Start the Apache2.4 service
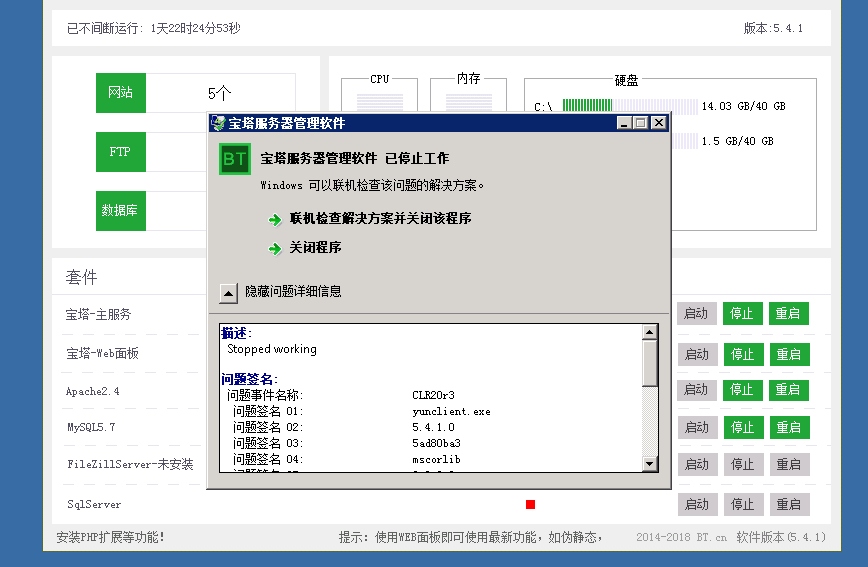 tap(696, 390)
